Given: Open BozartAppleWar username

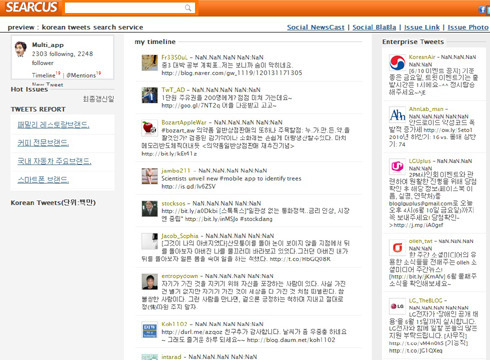Looking at the screenshot, I should (x=184, y=122).
